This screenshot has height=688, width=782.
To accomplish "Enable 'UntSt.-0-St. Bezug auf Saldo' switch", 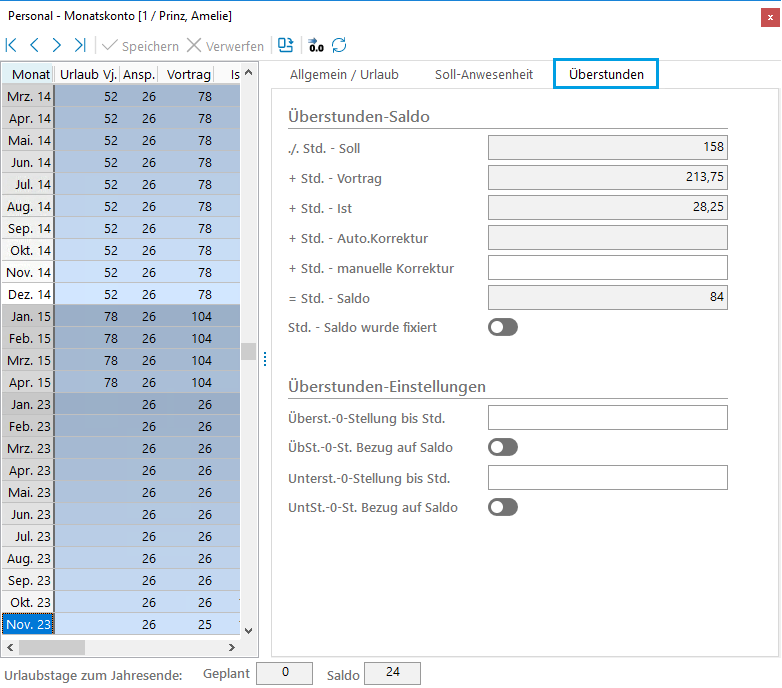I will pyautogui.click(x=503, y=507).
